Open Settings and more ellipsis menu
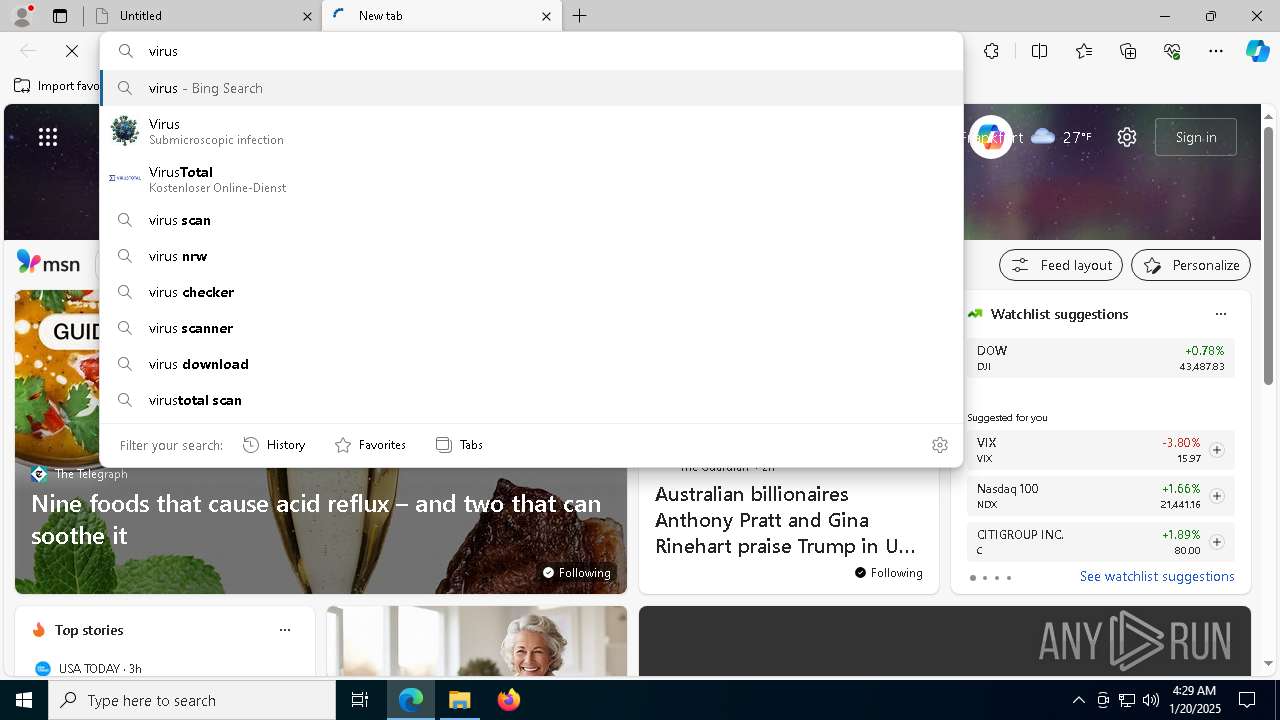The height and width of the screenshot is (720, 1280). tap(1216, 51)
